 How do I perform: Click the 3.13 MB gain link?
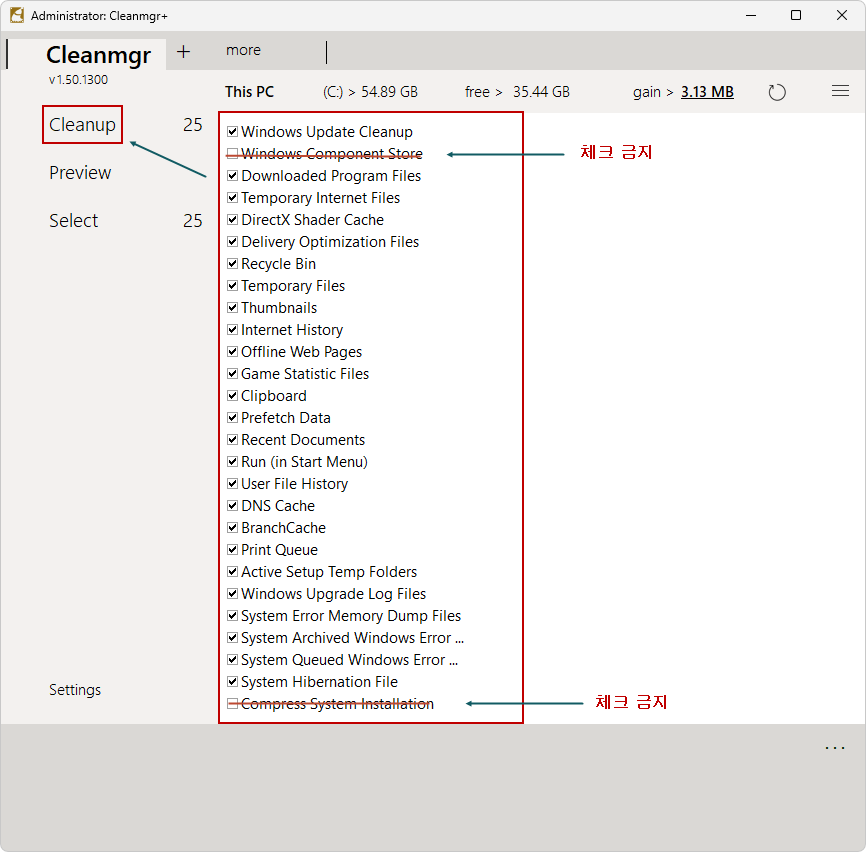tap(707, 92)
